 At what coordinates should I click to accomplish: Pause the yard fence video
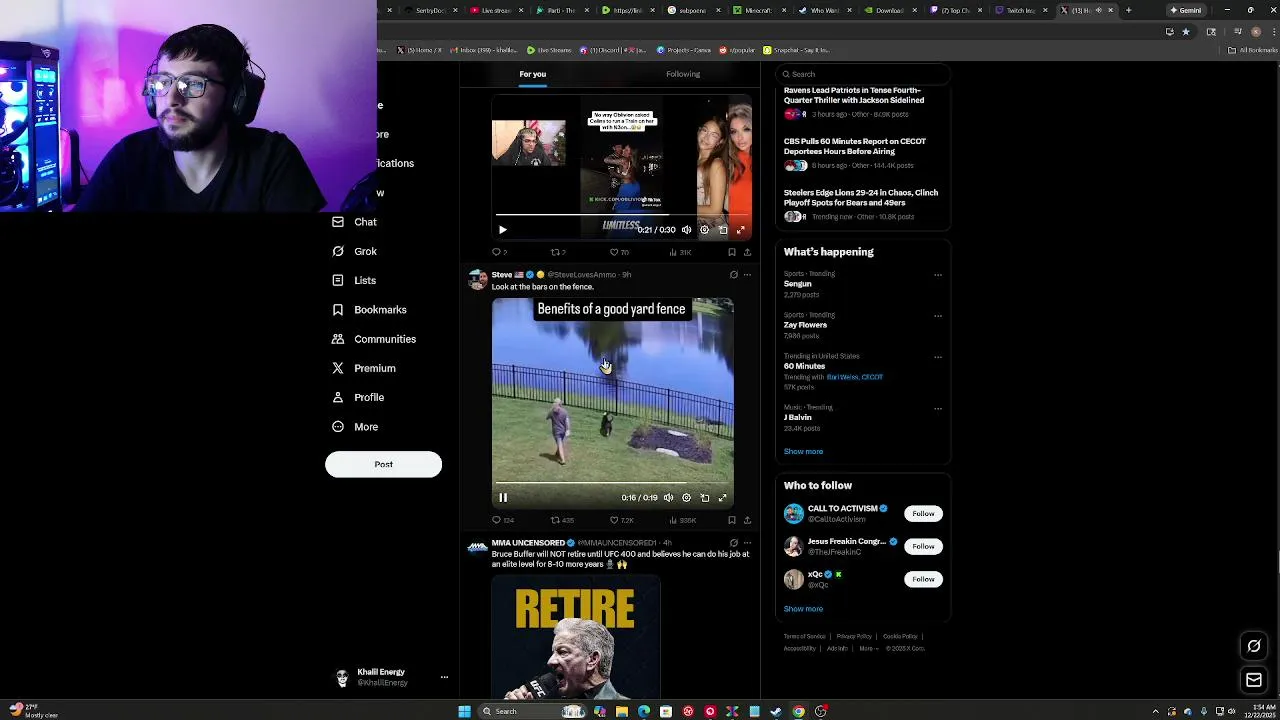coord(503,498)
